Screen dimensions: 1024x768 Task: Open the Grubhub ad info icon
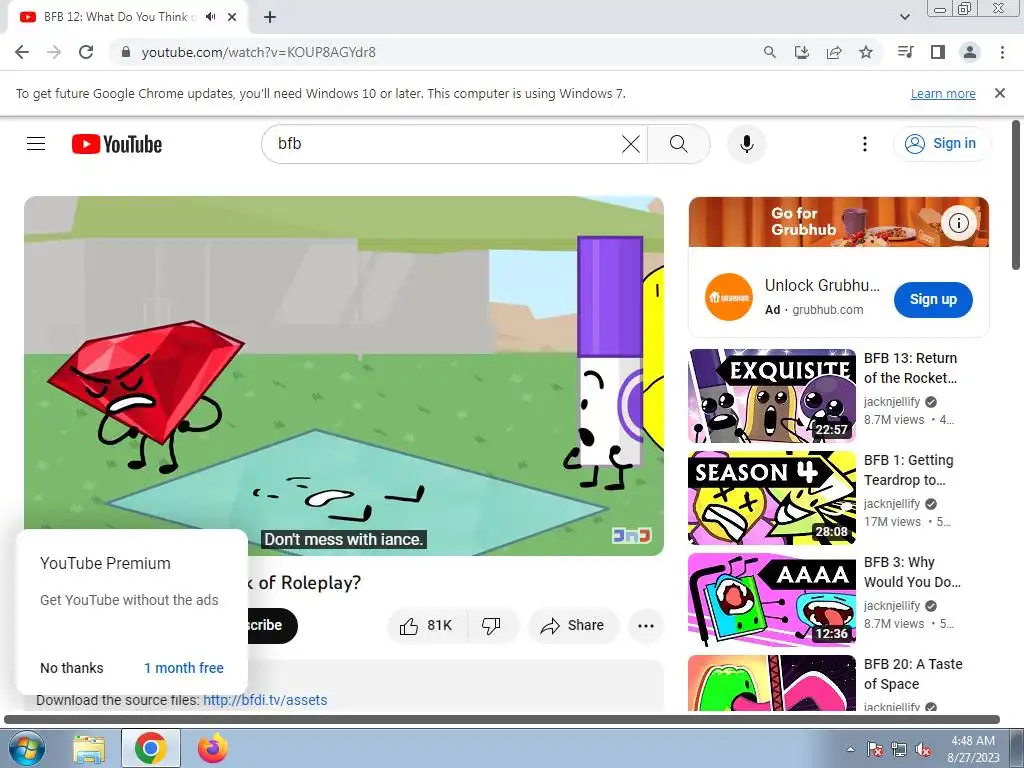pos(958,223)
